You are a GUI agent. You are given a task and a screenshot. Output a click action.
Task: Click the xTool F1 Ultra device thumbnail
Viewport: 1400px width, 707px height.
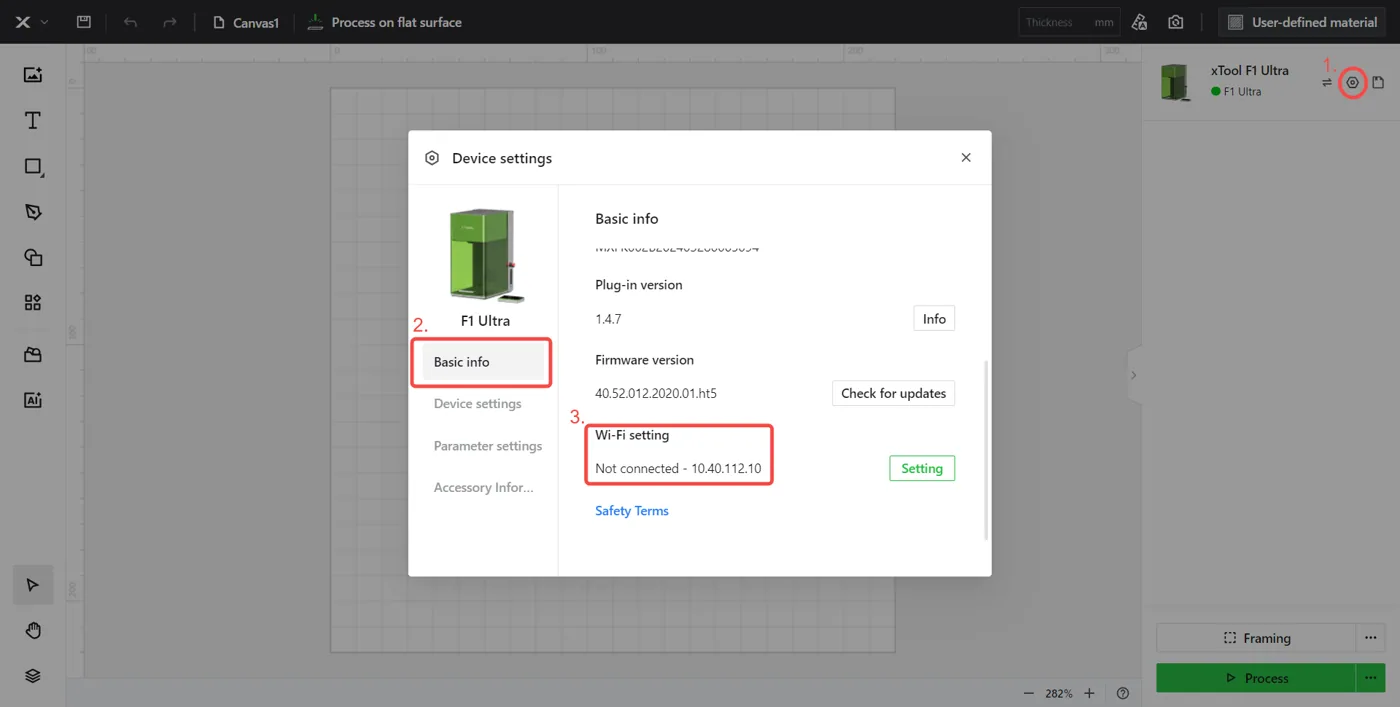click(1175, 82)
